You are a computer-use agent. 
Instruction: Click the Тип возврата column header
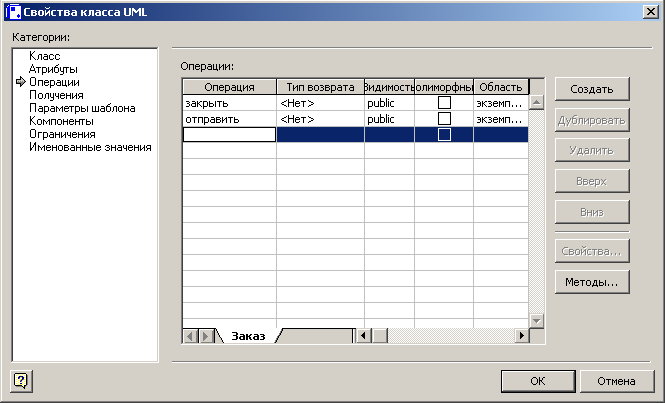click(x=320, y=87)
